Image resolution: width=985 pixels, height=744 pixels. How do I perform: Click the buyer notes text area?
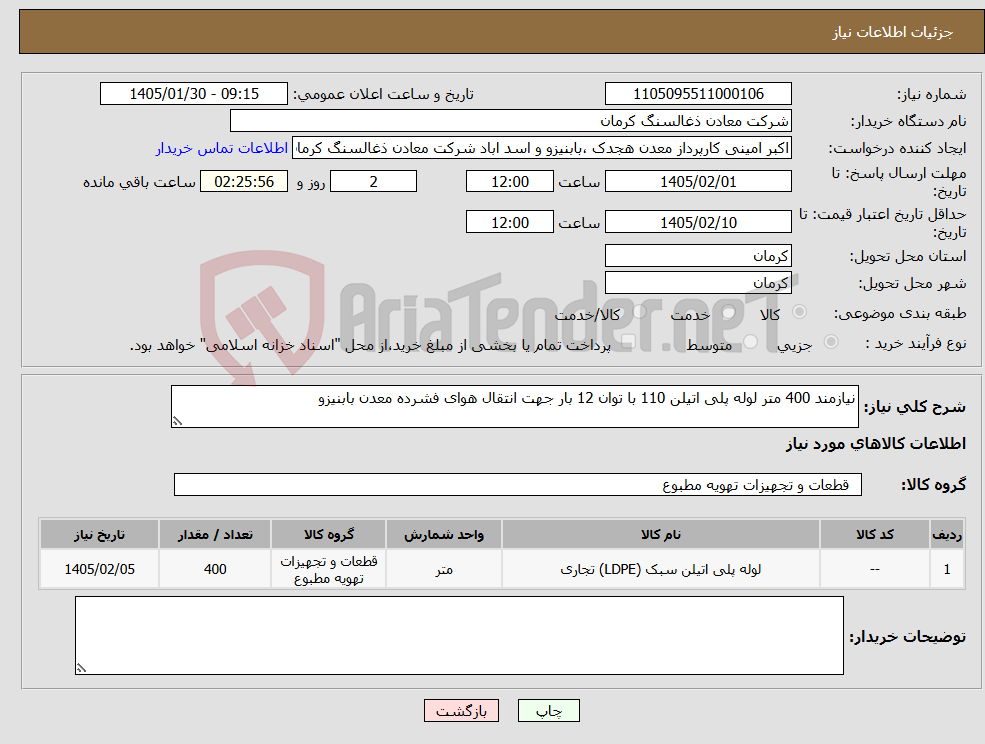[x=459, y=635]
